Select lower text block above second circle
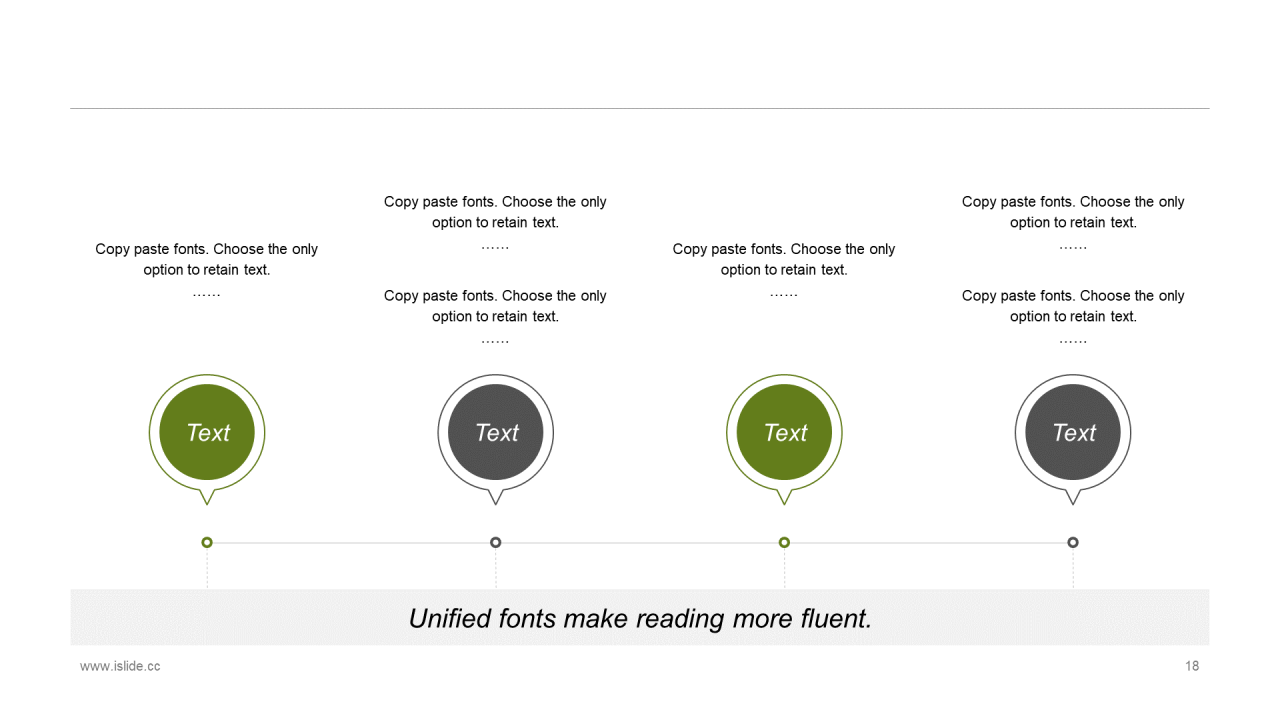Screen dimensions: 1280x720 coord(496,317)
